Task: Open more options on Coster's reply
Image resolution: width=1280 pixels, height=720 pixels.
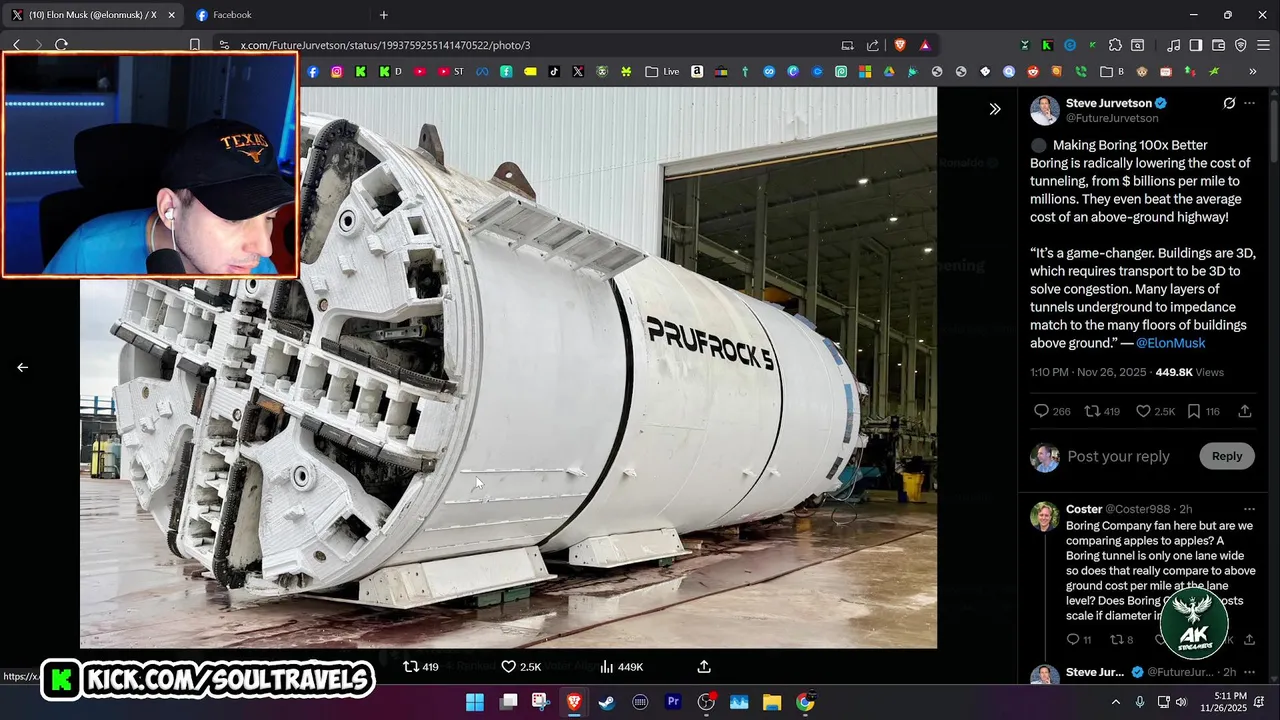Action: [1249, 509]
